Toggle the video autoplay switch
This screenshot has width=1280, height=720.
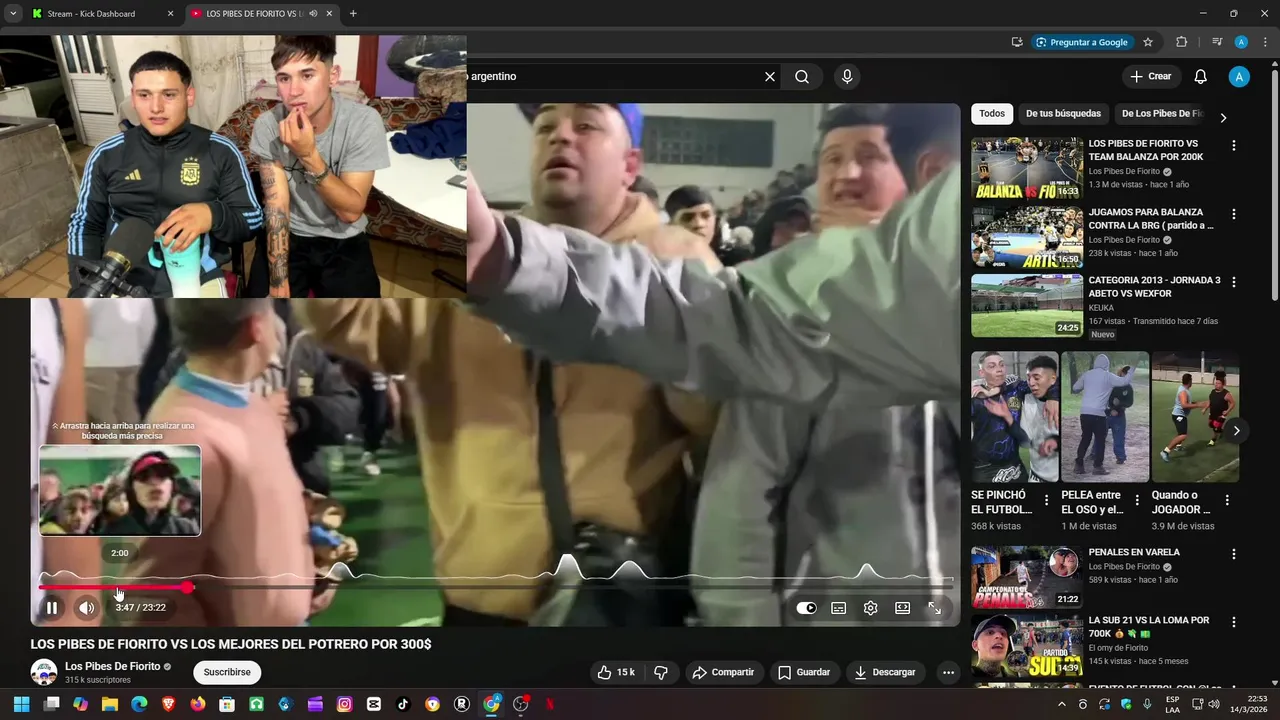pyautogui.click(x=806, y=608)
